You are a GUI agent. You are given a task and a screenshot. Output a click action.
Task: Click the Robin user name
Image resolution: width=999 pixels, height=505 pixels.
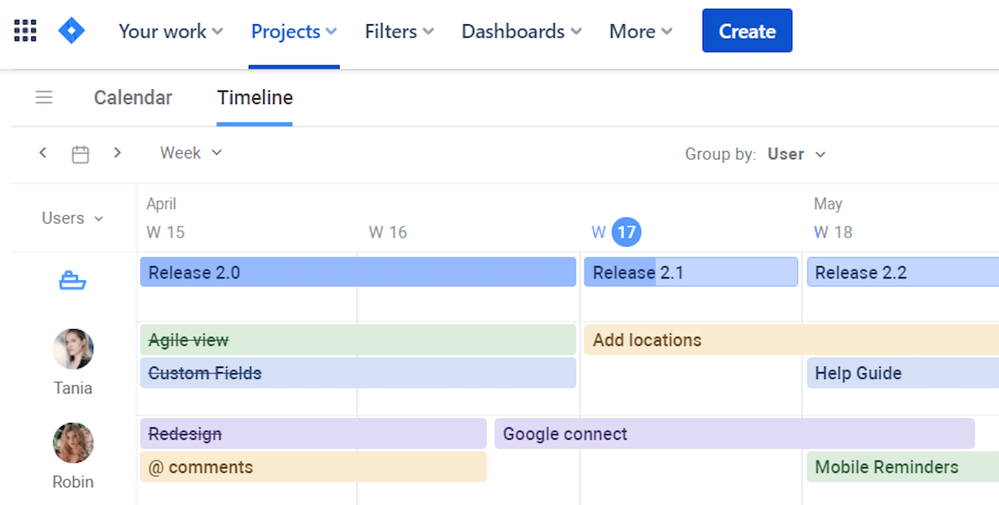coord(73,482)
